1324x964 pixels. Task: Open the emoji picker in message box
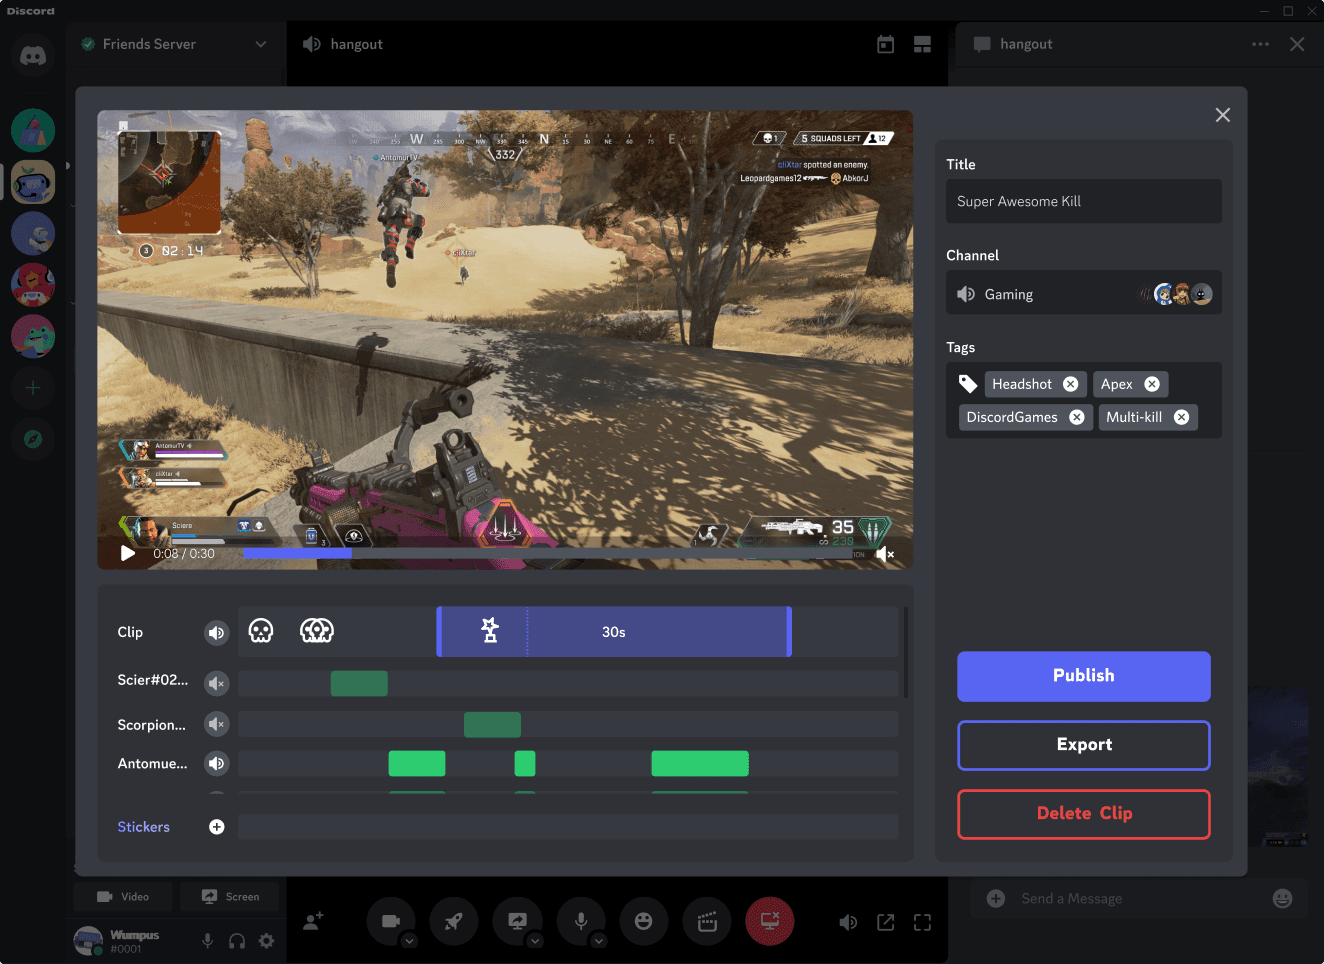[x=1282, y=898]
